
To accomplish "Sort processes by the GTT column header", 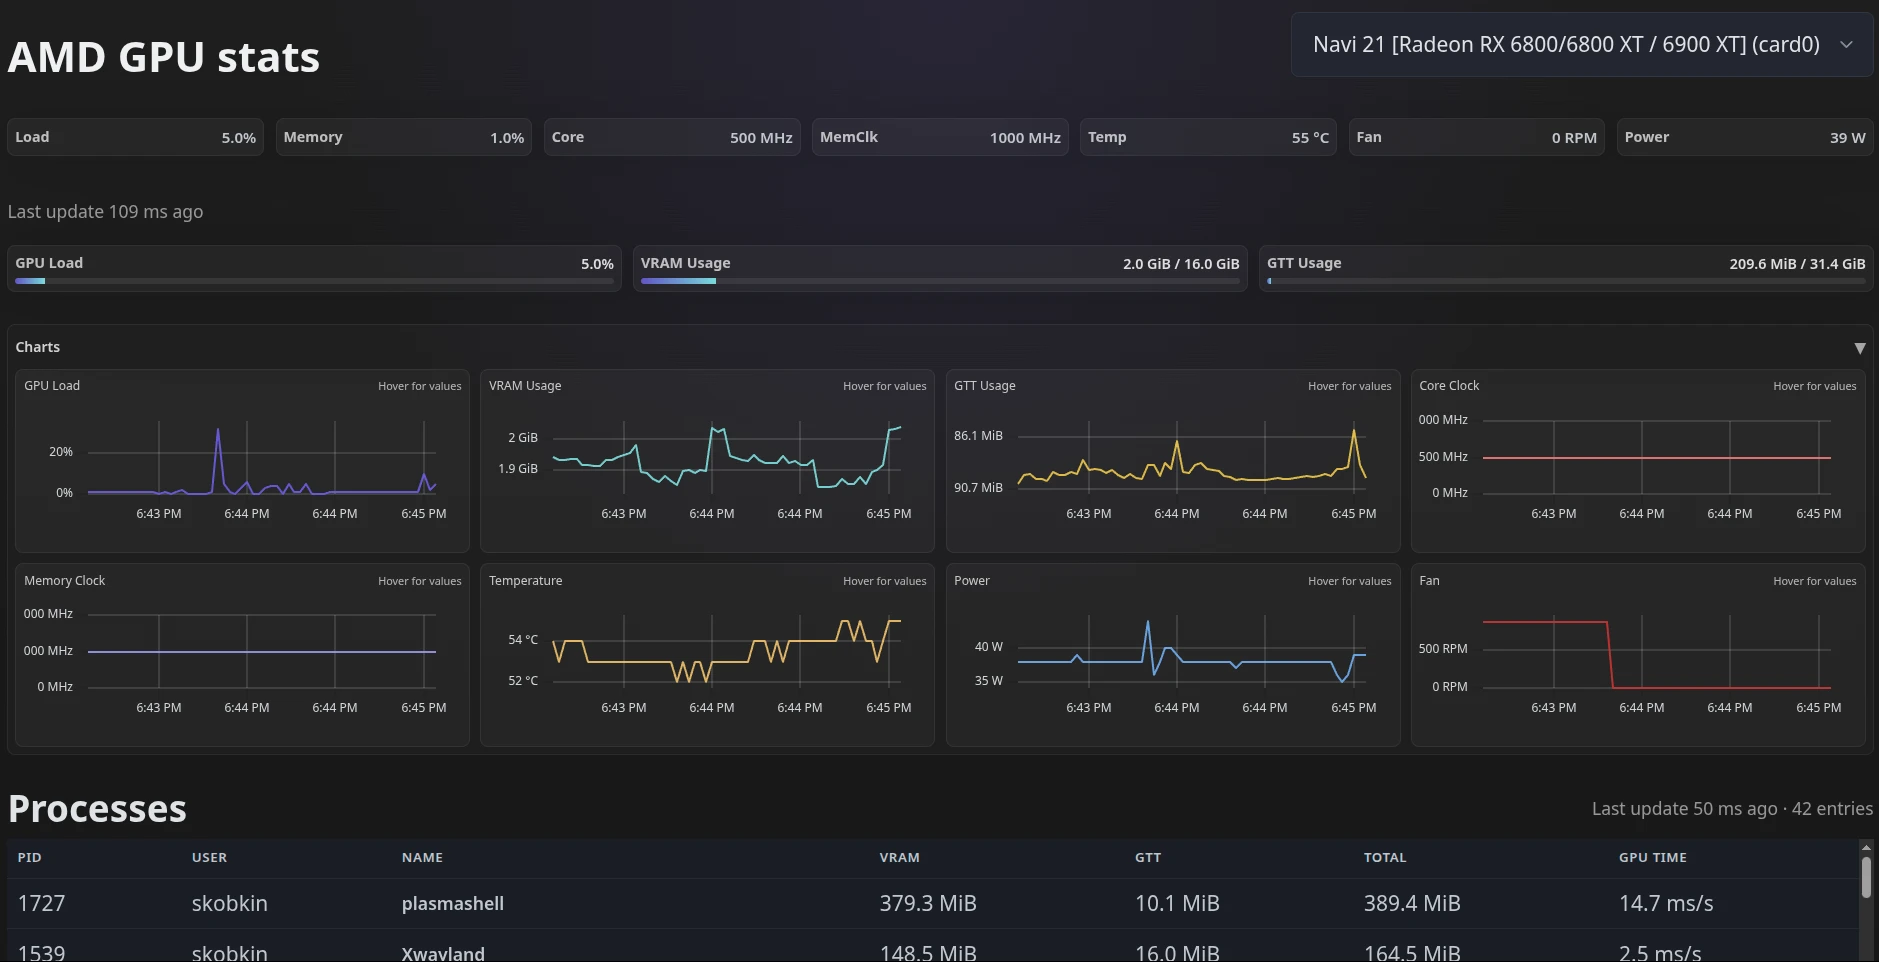I will click(1148, 857).
